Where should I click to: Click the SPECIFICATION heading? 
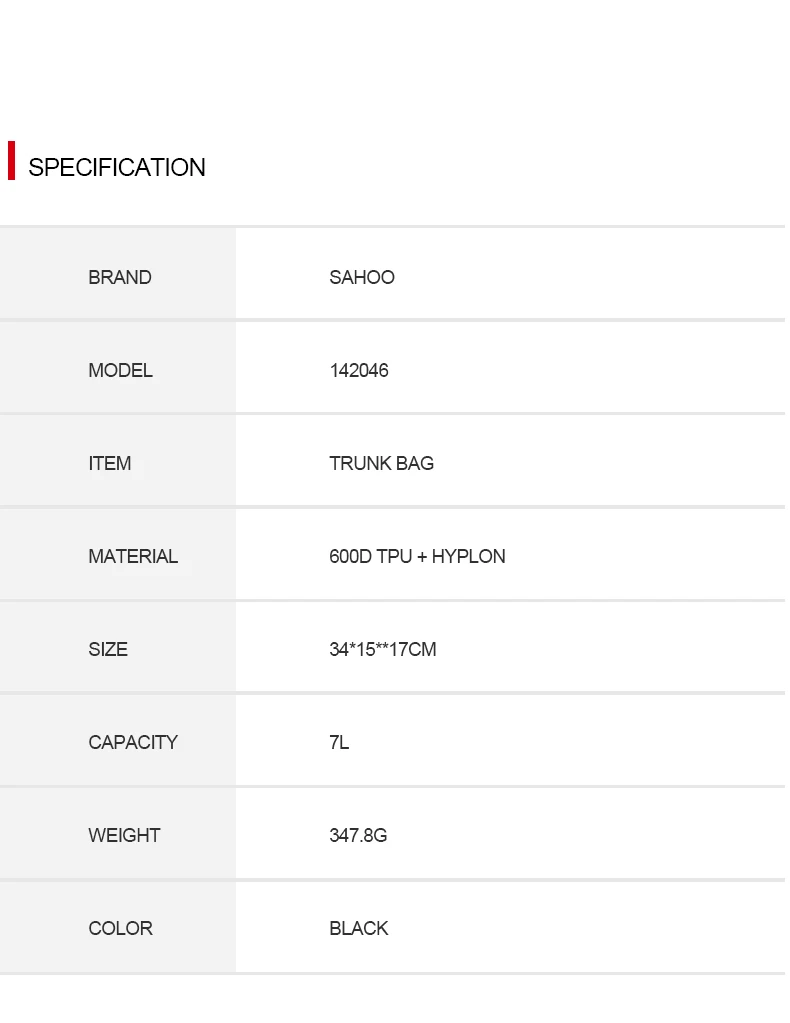(x=116, y=167)
